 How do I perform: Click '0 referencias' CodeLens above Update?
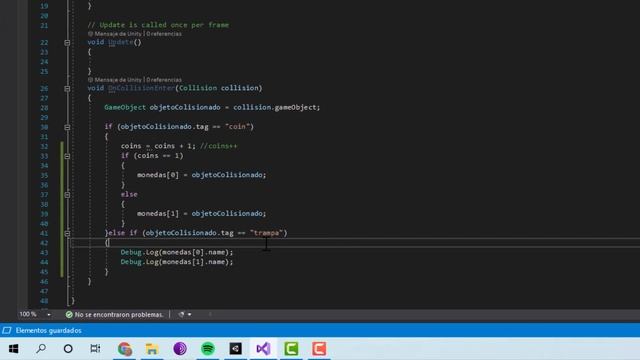click(x=164, y=34)
